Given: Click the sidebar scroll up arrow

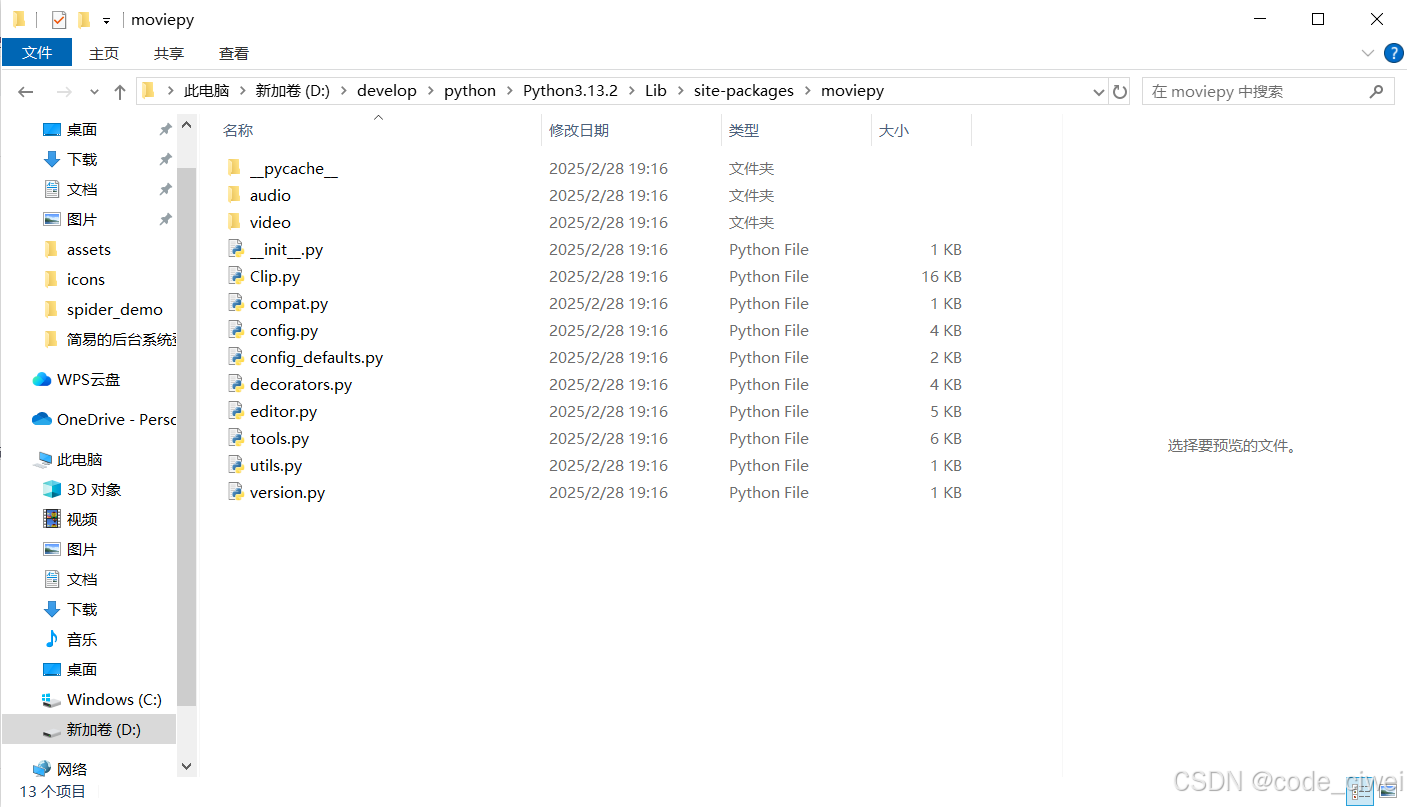Looking at the screenshot, I should pyautogui.click(x=186, y=125).
